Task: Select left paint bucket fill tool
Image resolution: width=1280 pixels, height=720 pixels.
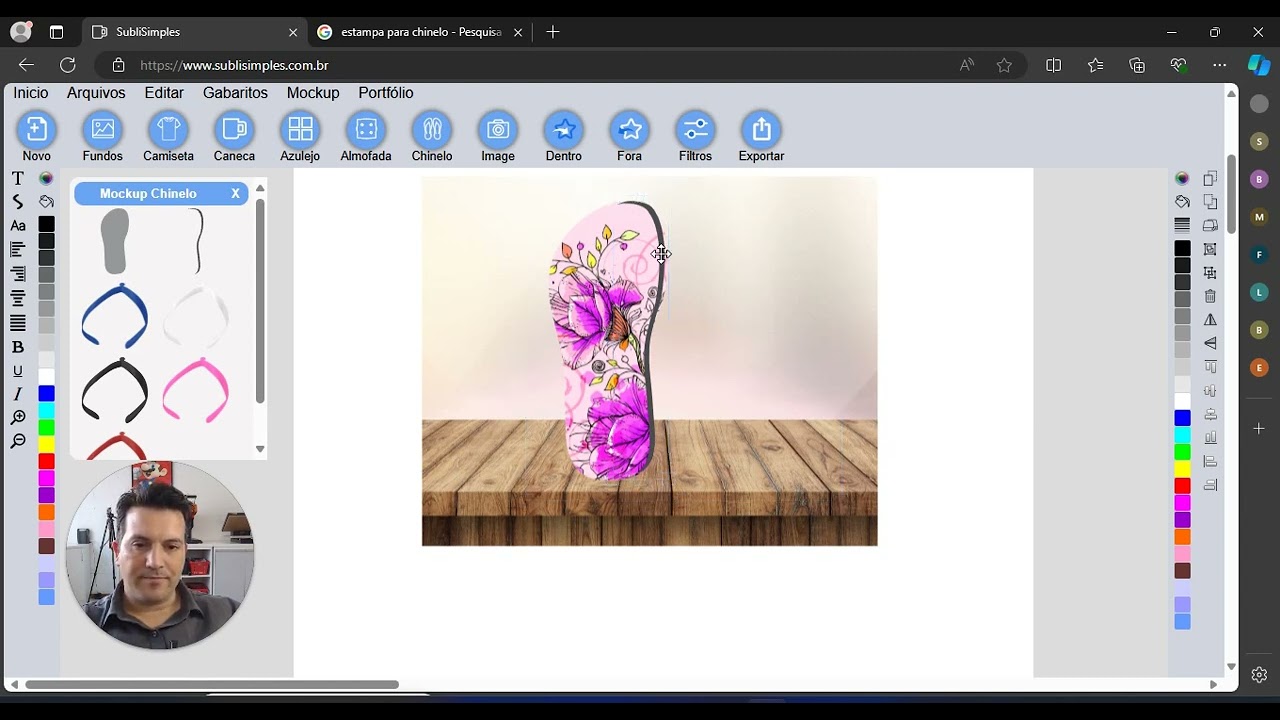Action: pos(46,202)
